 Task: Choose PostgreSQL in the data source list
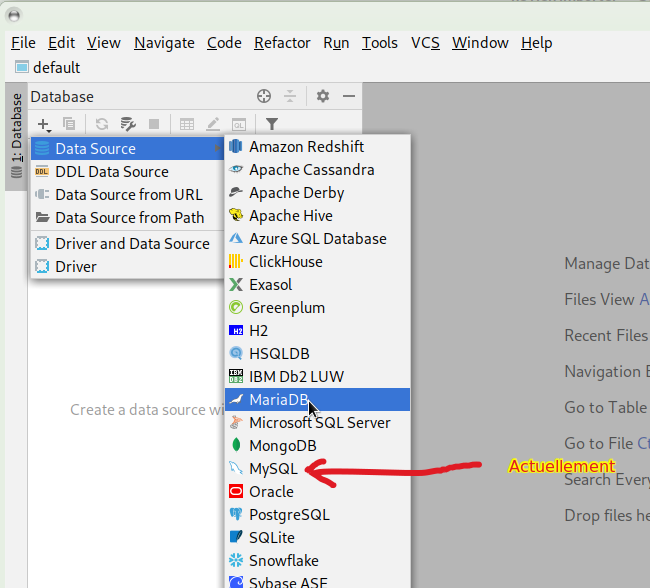click(289, 515)
